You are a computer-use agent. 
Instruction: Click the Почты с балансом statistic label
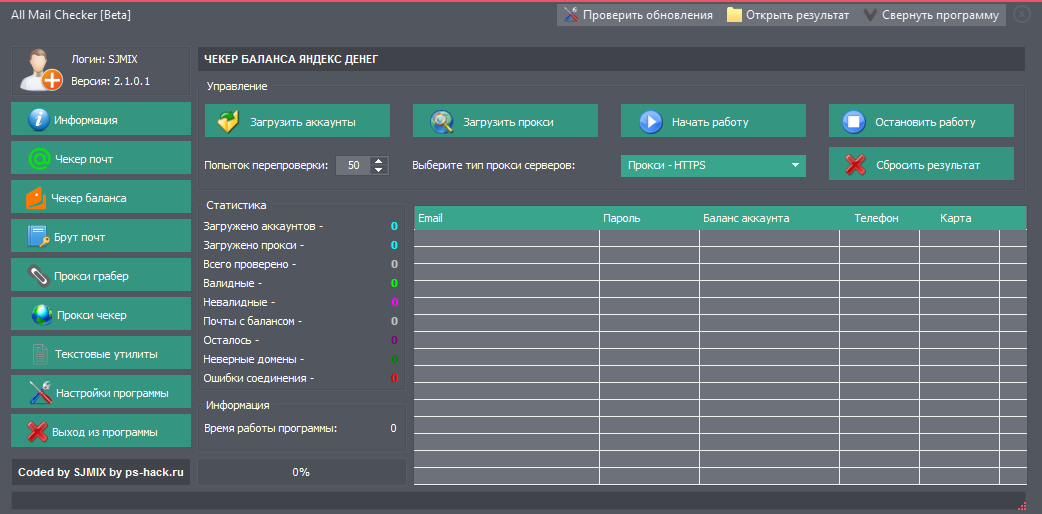(253, 321)
